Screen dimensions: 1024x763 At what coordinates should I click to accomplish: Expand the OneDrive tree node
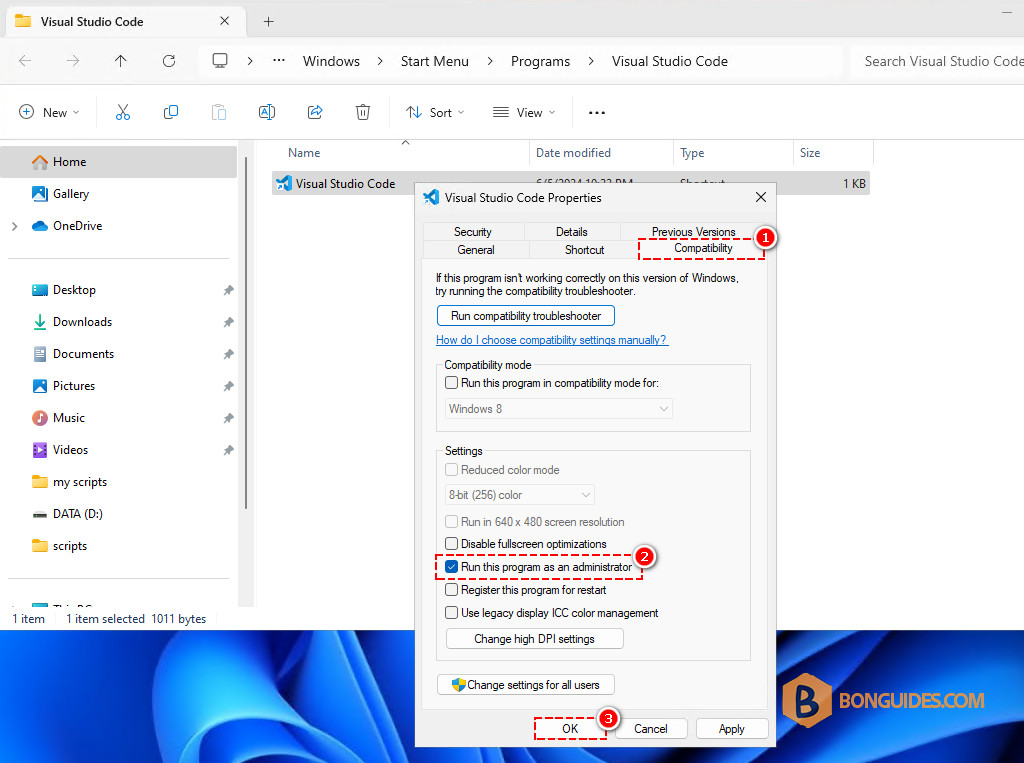(15, 226)
